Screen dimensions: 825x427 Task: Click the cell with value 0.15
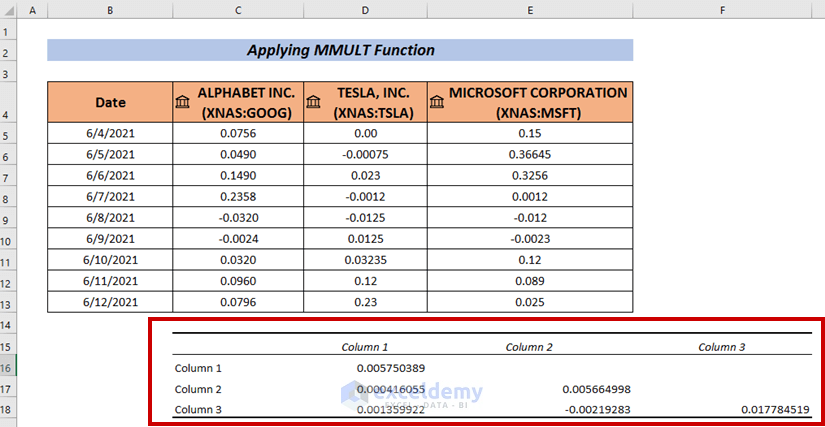pyautogui.click(x=530, y=134)
